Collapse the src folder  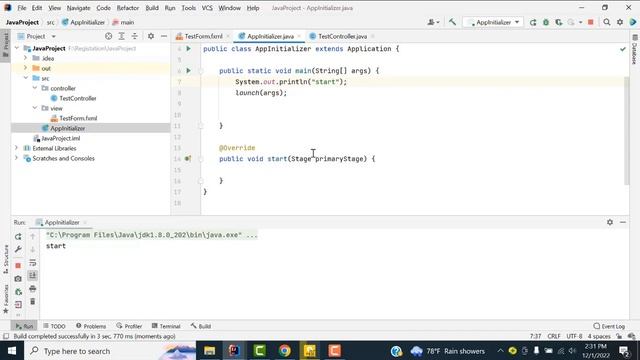(26, 78)
